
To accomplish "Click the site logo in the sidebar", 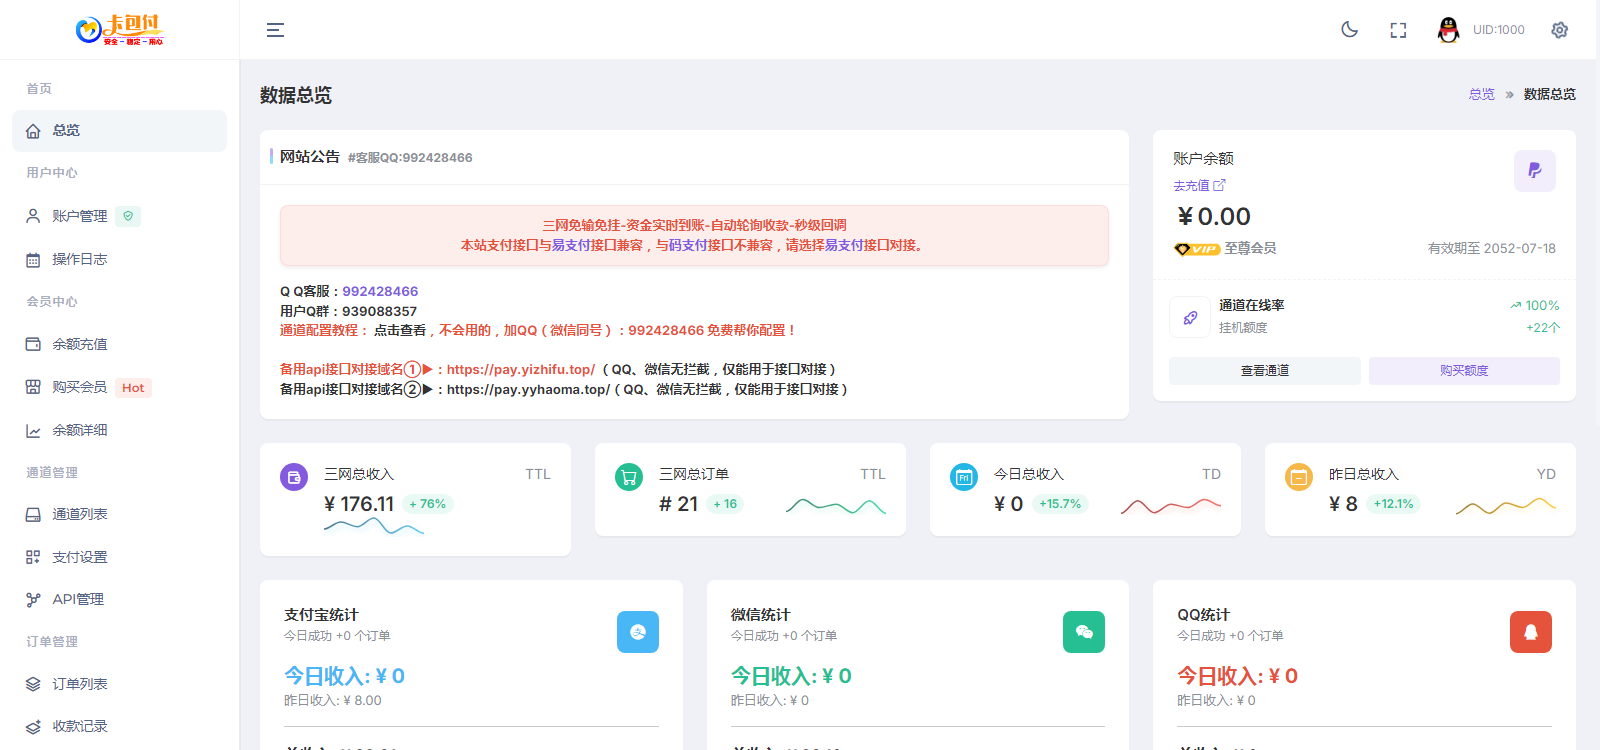I will coord(119,30).
